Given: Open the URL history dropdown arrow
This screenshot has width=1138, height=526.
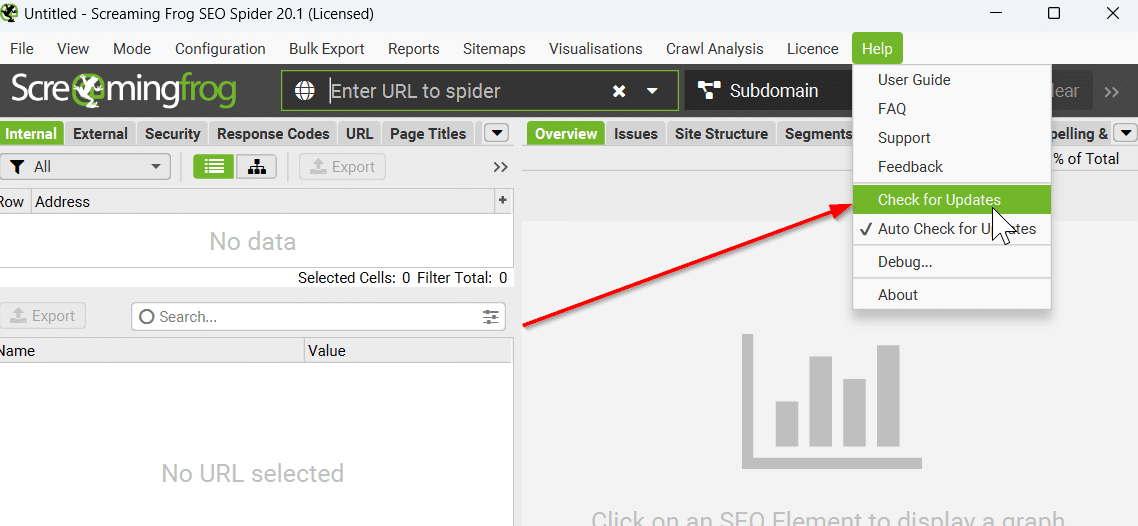Looking at the screenshot, I should click(x=652, y=91).
